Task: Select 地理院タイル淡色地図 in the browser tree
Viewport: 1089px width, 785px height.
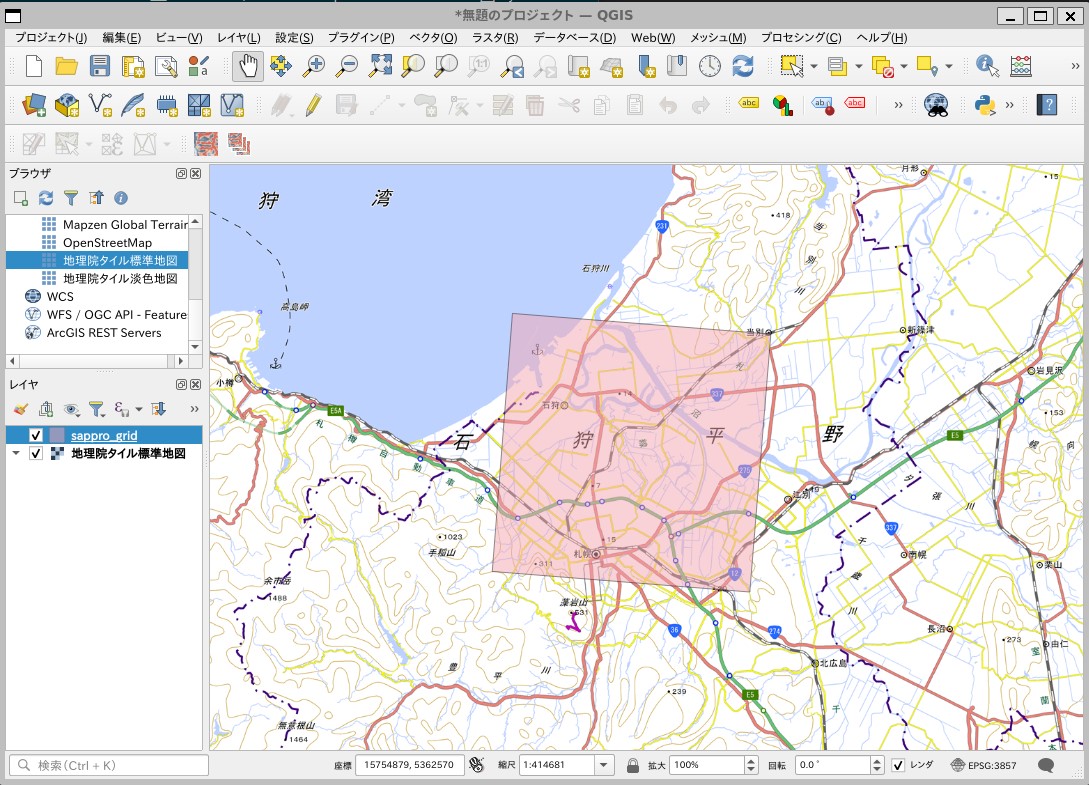Action: [120, 279]
